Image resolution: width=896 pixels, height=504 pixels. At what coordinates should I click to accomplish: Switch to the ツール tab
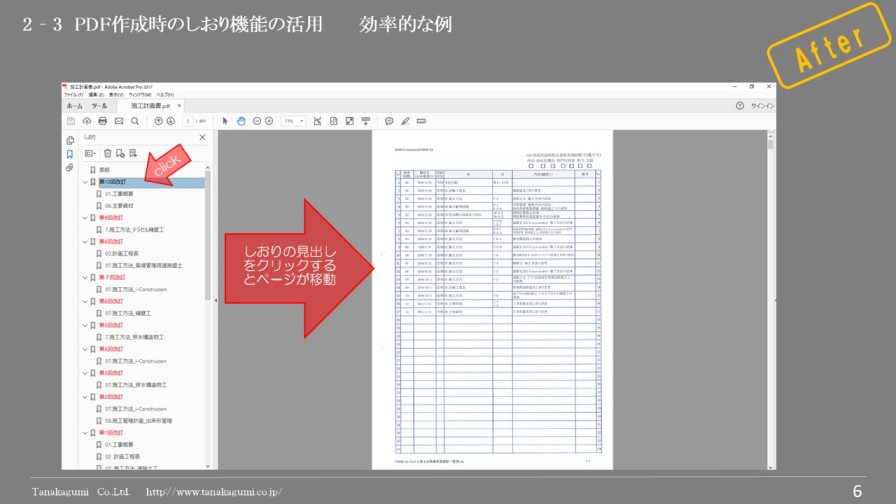tap(99, 105)
